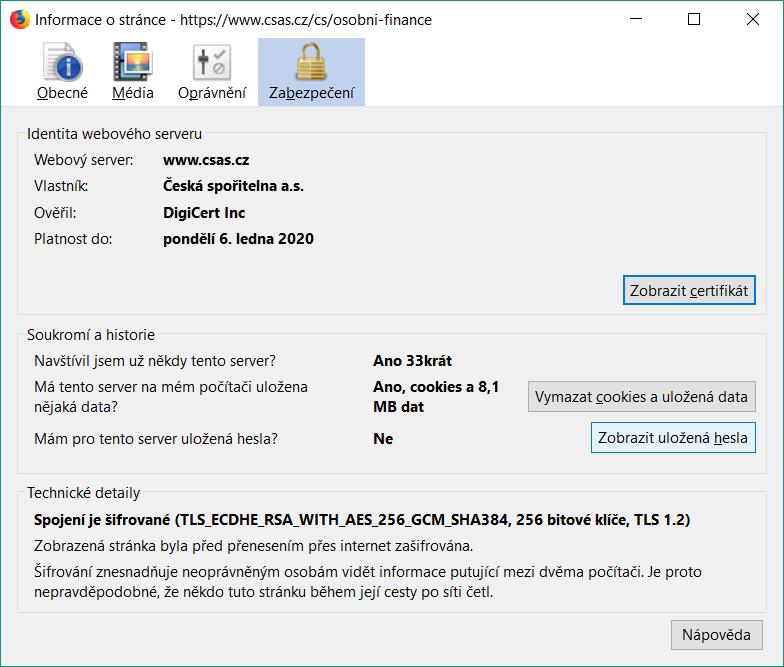Screen dimensions: 784x667
Task: Click owner text Česká spořitelna a.s.
Action: pyautogui.click(x=234, y=186)
